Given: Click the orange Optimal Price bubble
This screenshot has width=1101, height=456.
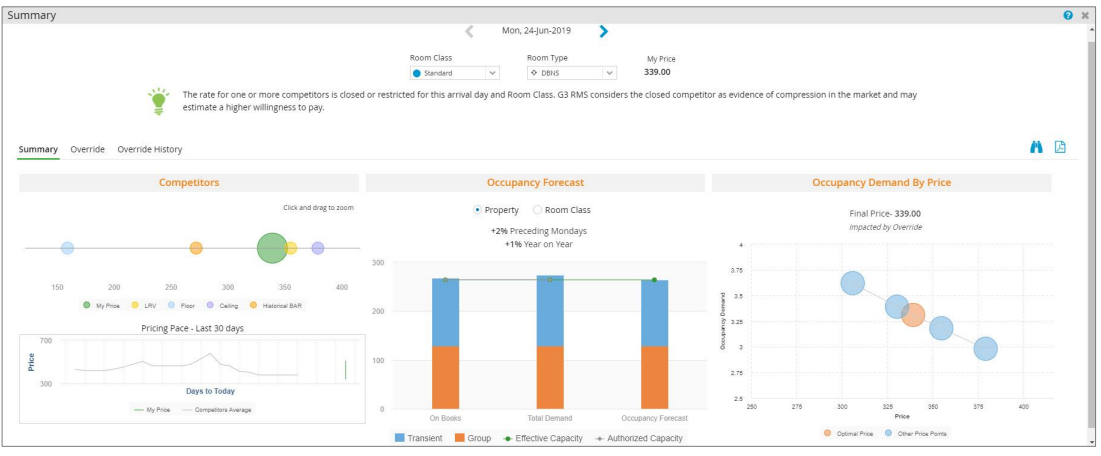Looking at the screenshot, I should tap(913, 316).
